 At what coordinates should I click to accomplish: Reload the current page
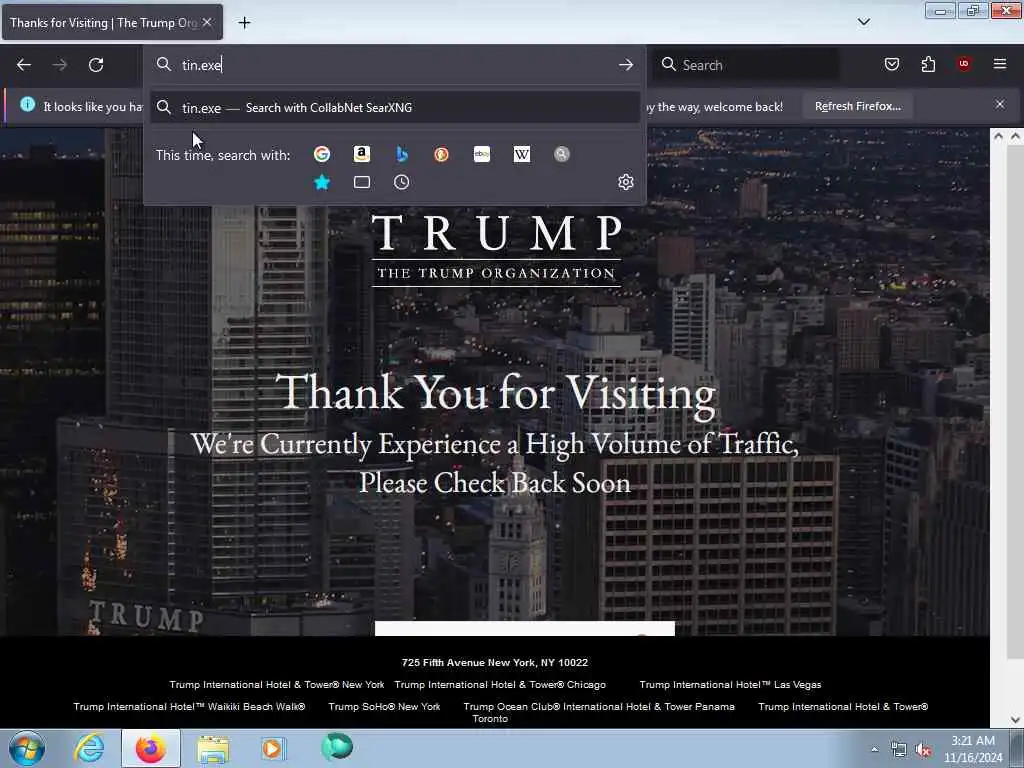[x=96, y=65]
